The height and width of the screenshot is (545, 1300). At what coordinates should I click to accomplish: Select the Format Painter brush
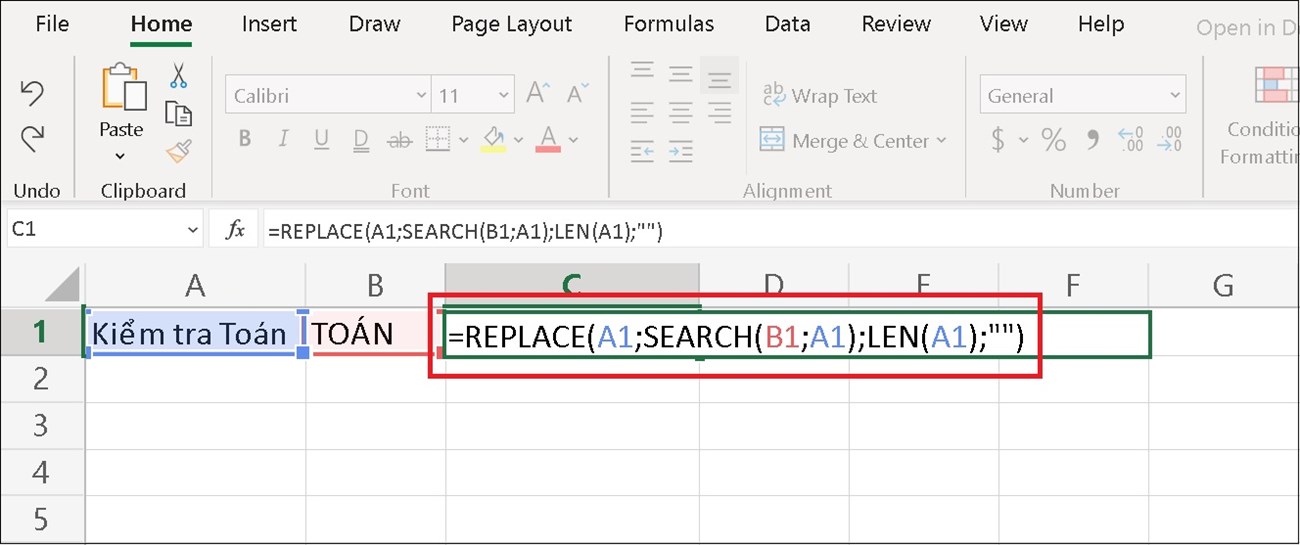178,151
